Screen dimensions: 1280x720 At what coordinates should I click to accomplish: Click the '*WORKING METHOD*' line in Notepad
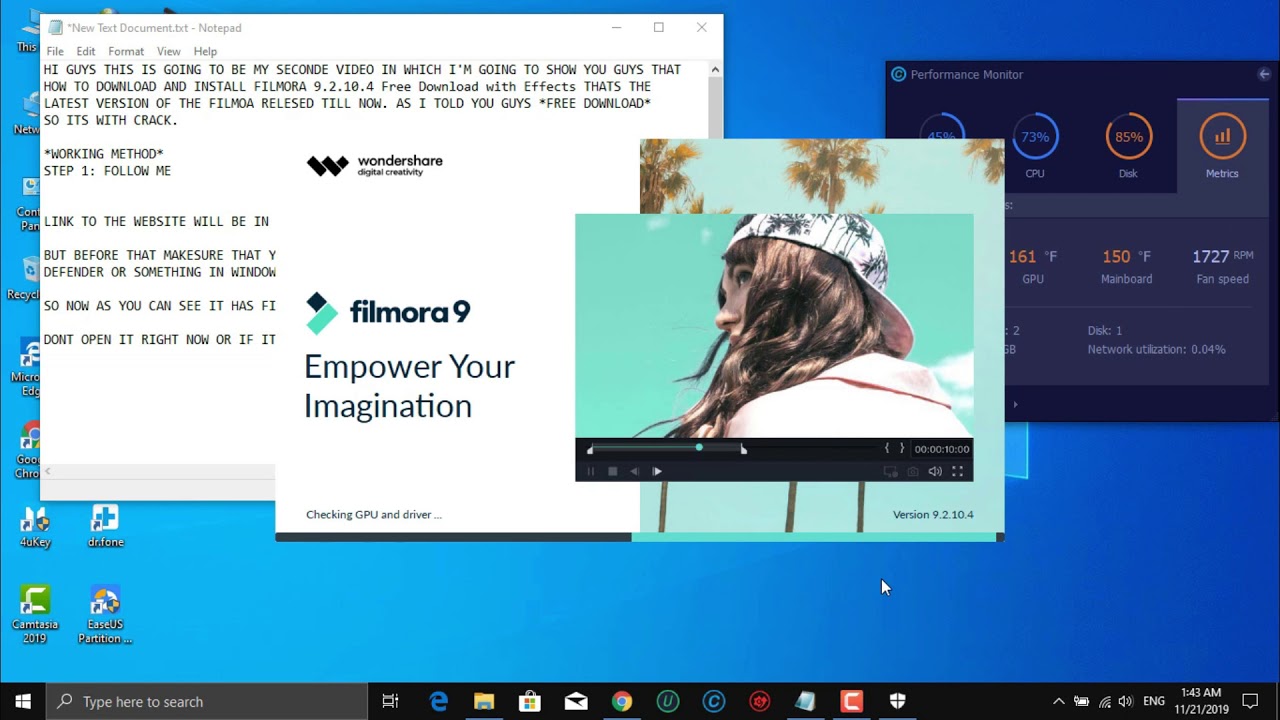[x=103, y=154]
